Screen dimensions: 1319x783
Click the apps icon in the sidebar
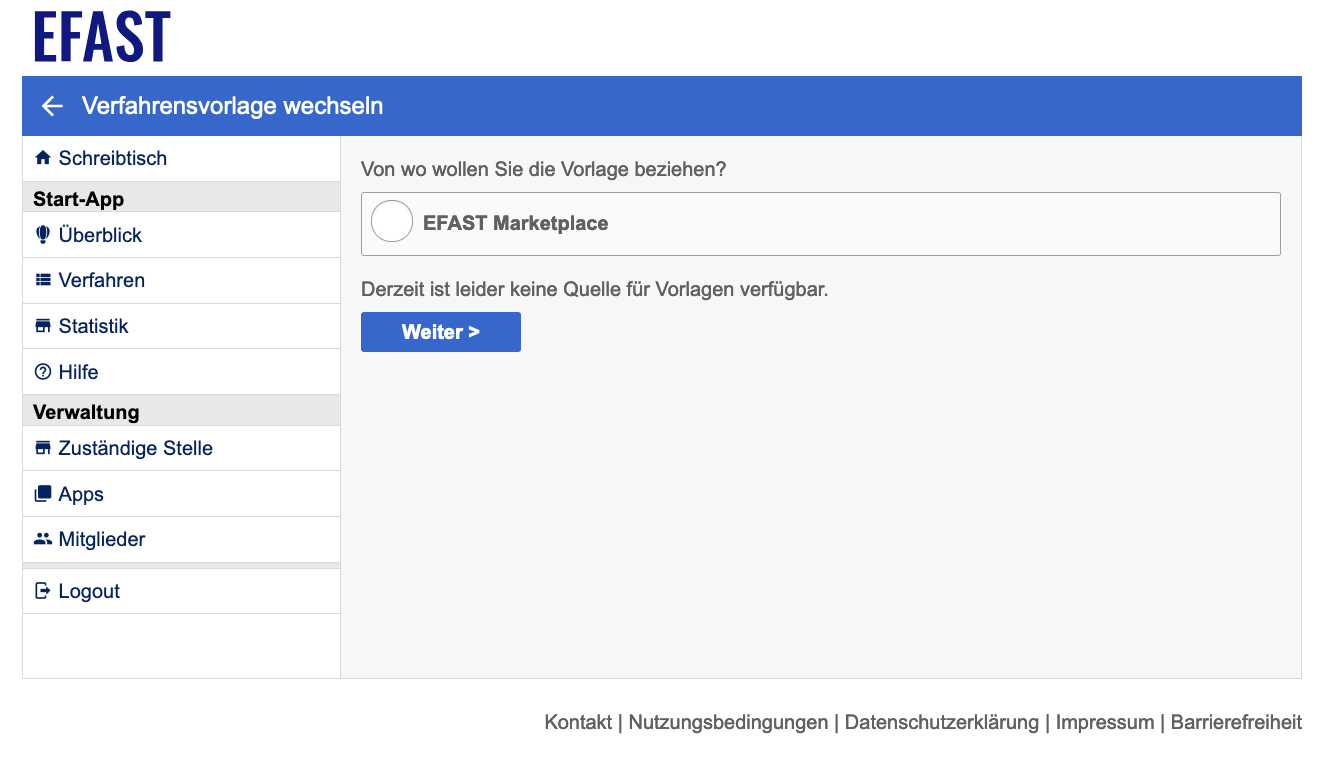(x=44, y=493)
